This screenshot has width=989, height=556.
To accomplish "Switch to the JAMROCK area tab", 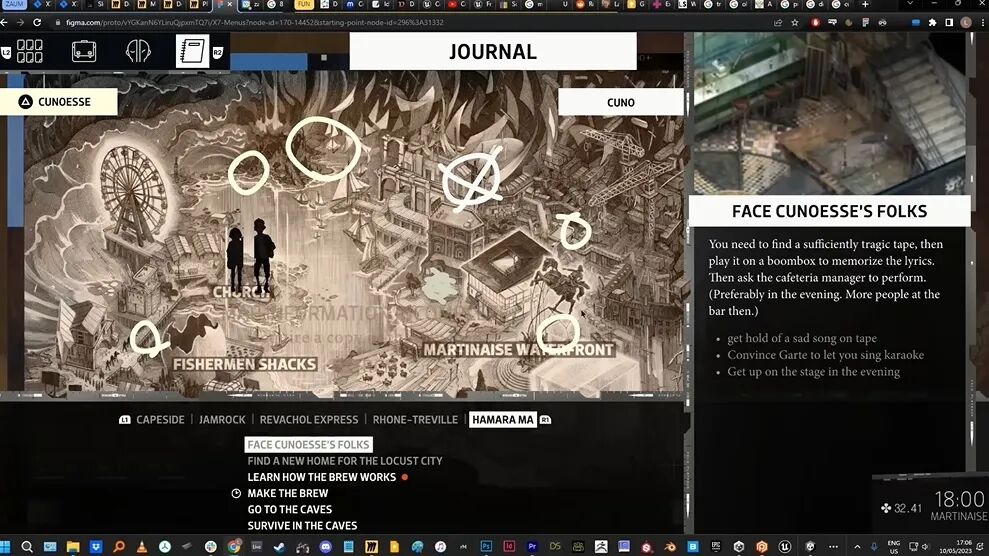I will click(x=222, y=420).
